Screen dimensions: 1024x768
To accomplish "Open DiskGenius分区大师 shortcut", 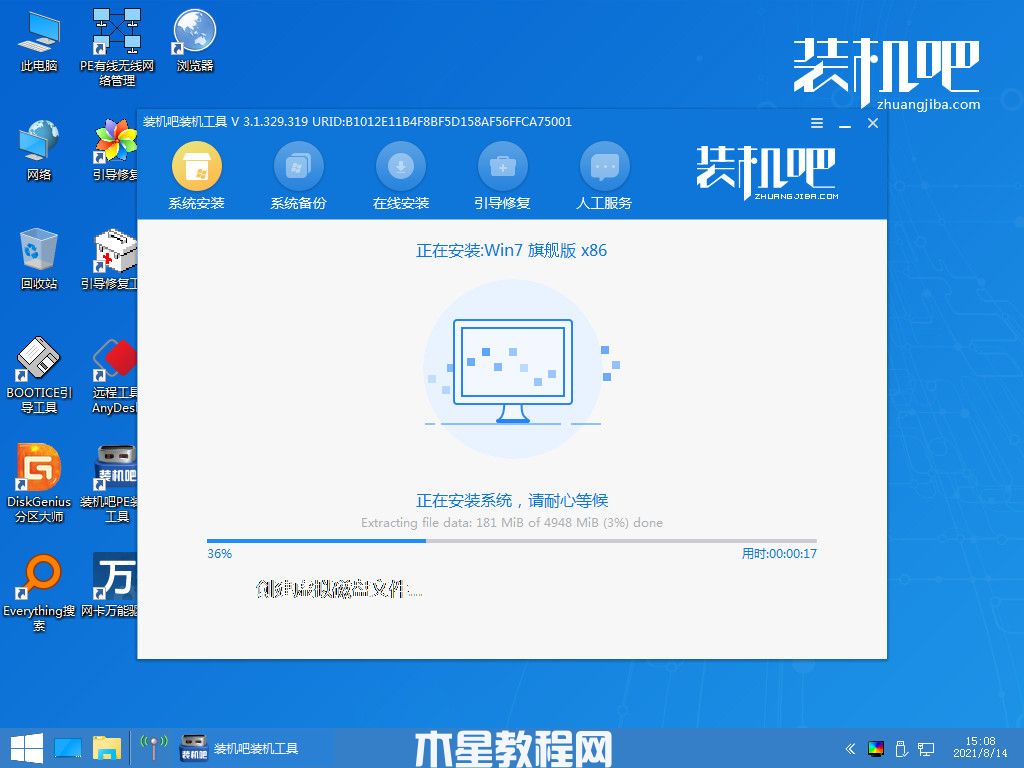I will (39, 484).
